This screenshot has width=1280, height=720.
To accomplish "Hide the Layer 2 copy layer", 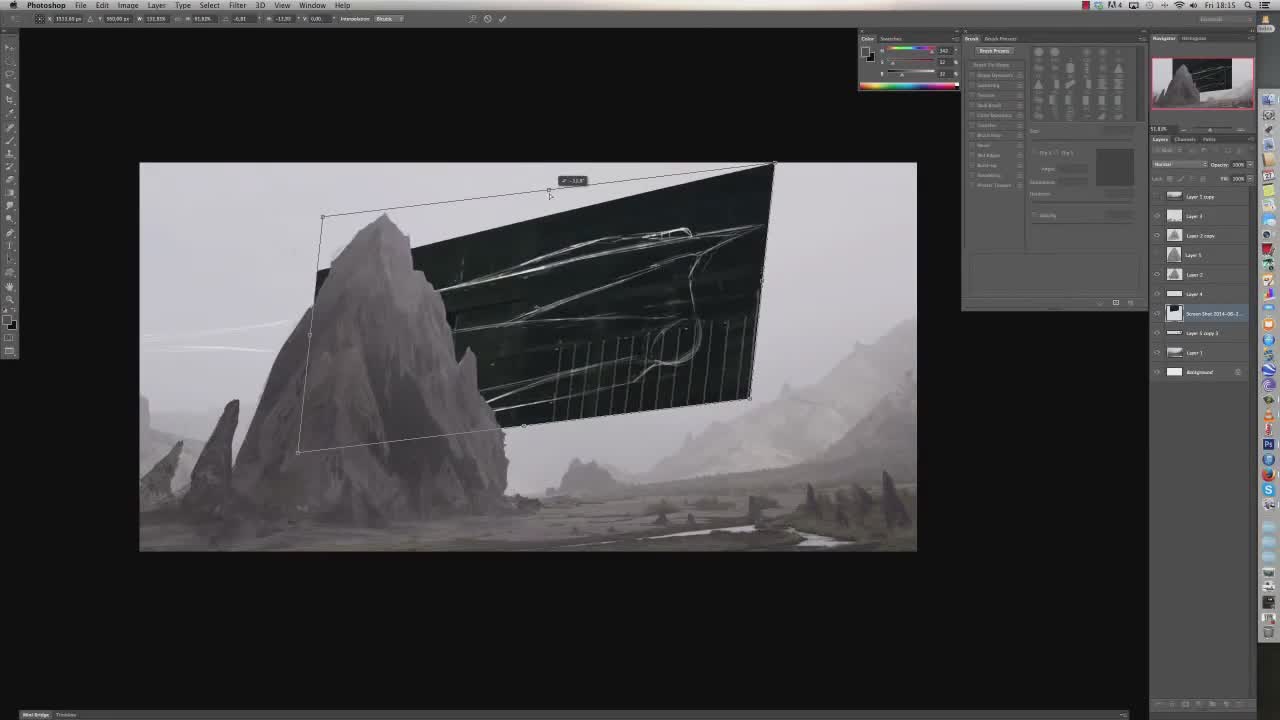I will coord(1157,236).
